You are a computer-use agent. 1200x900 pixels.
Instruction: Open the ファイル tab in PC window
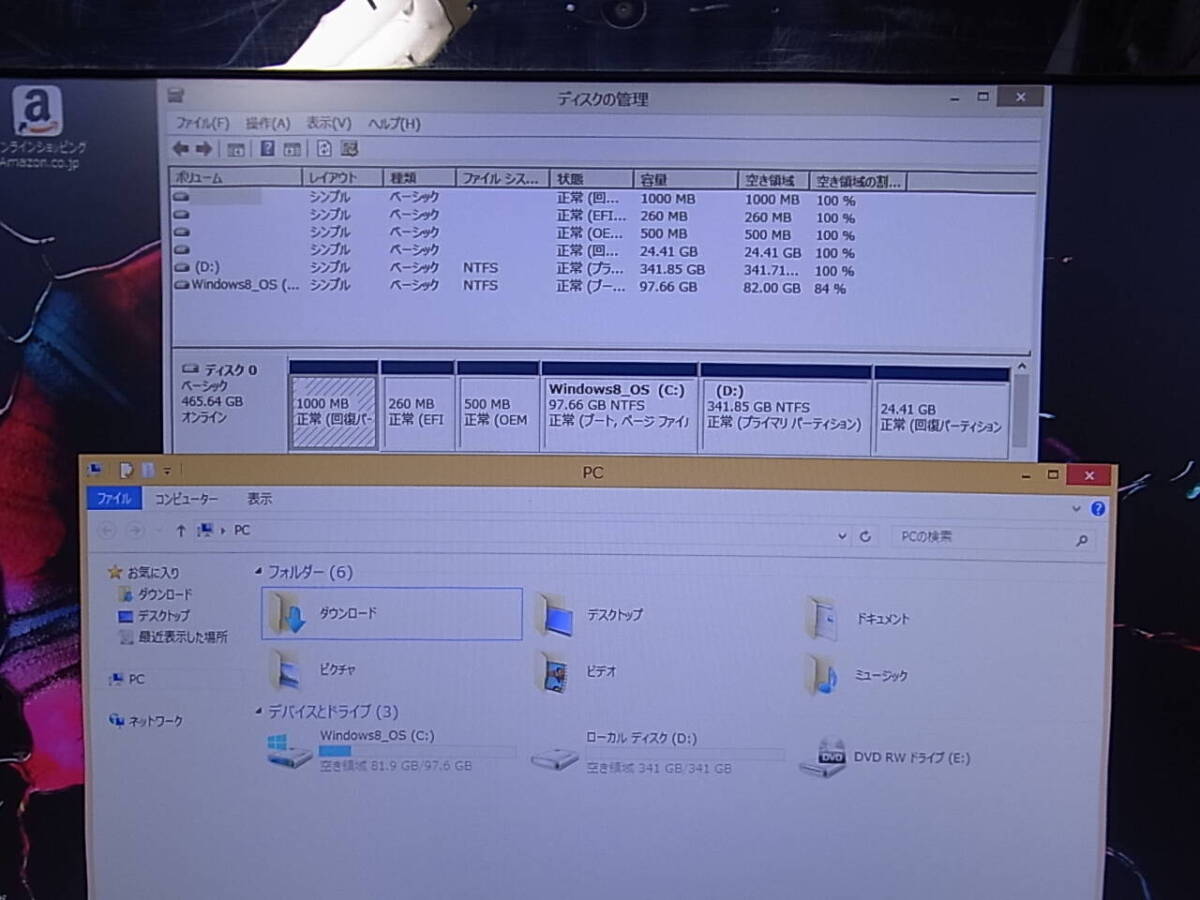(114, 498)
